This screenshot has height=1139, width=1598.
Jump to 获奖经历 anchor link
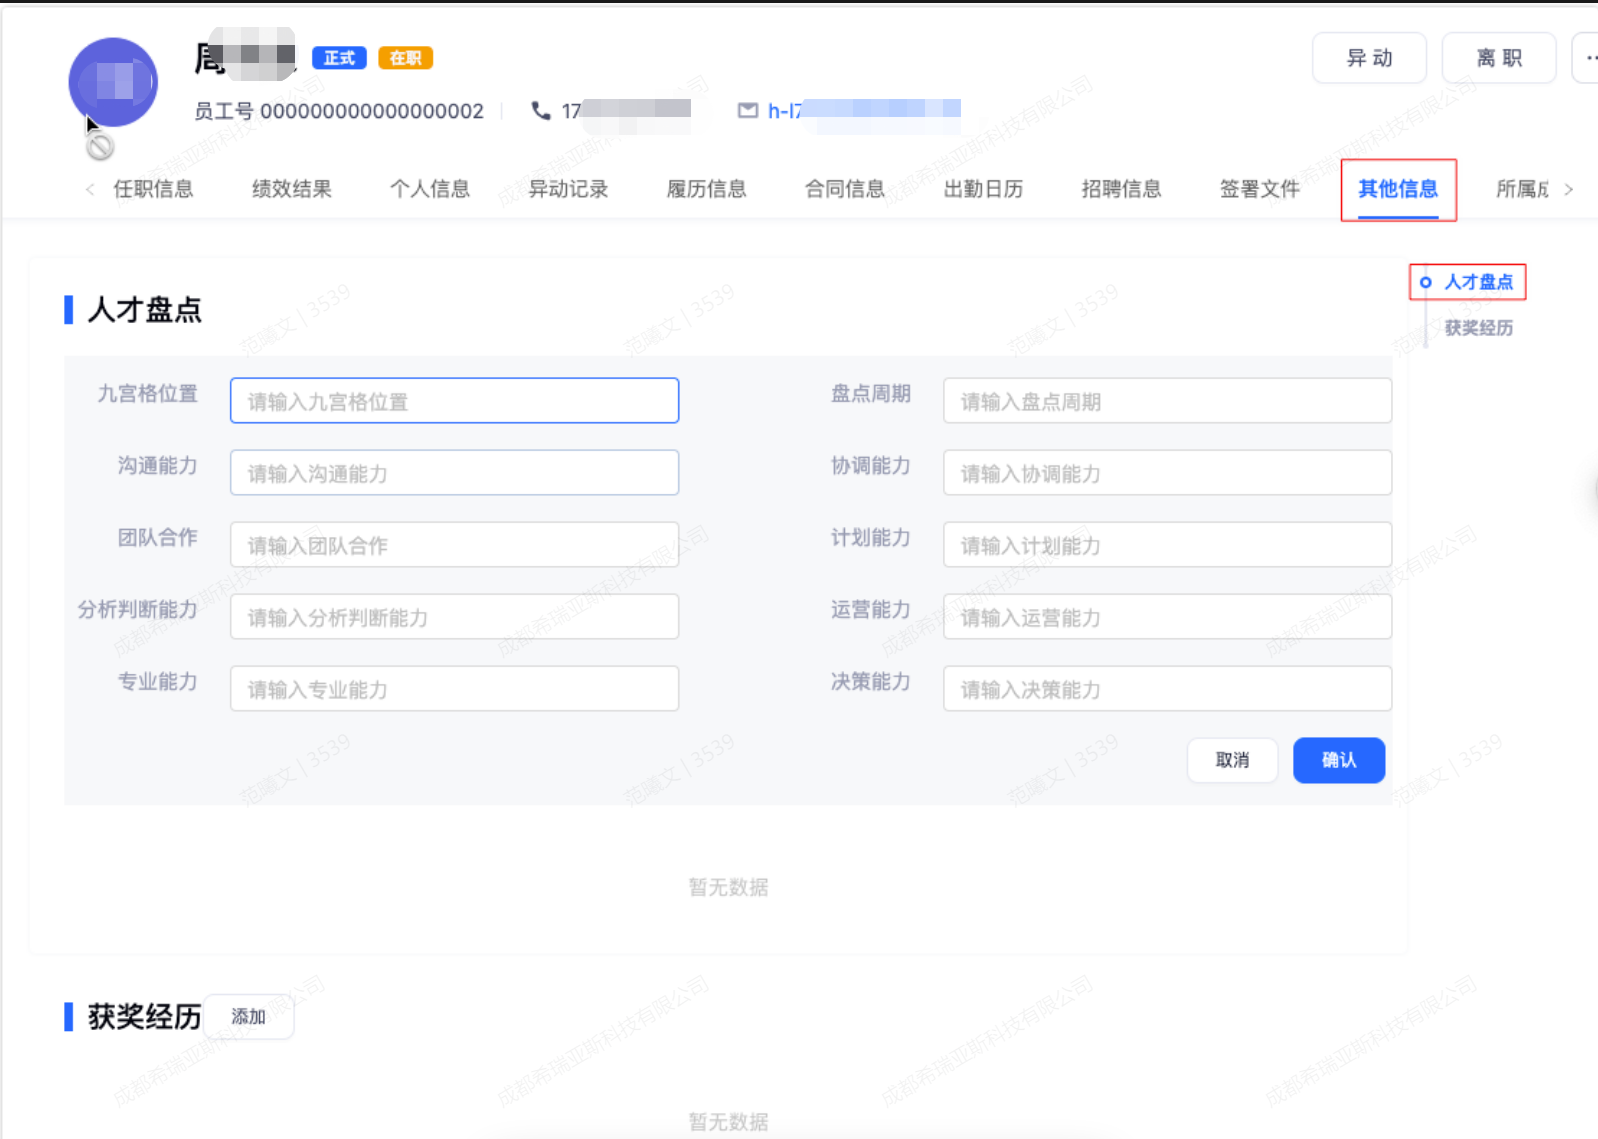point(1478,328)
